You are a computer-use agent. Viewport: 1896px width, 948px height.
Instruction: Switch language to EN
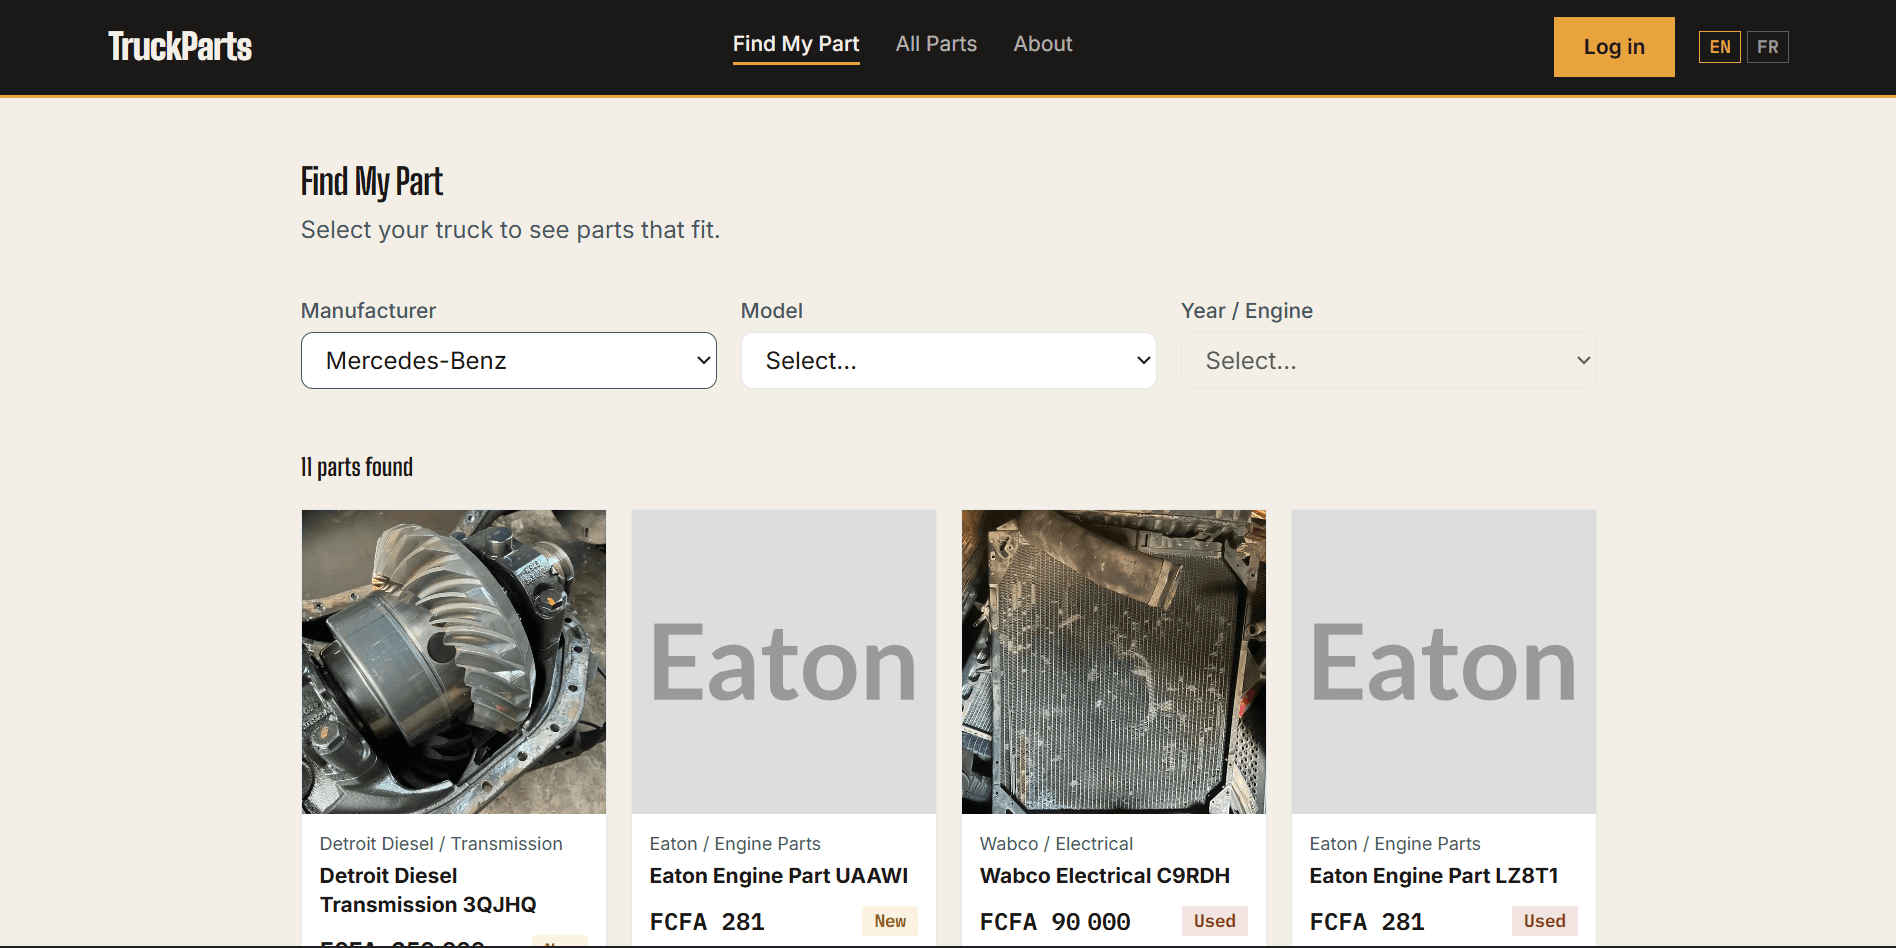tap(1720, 47)
